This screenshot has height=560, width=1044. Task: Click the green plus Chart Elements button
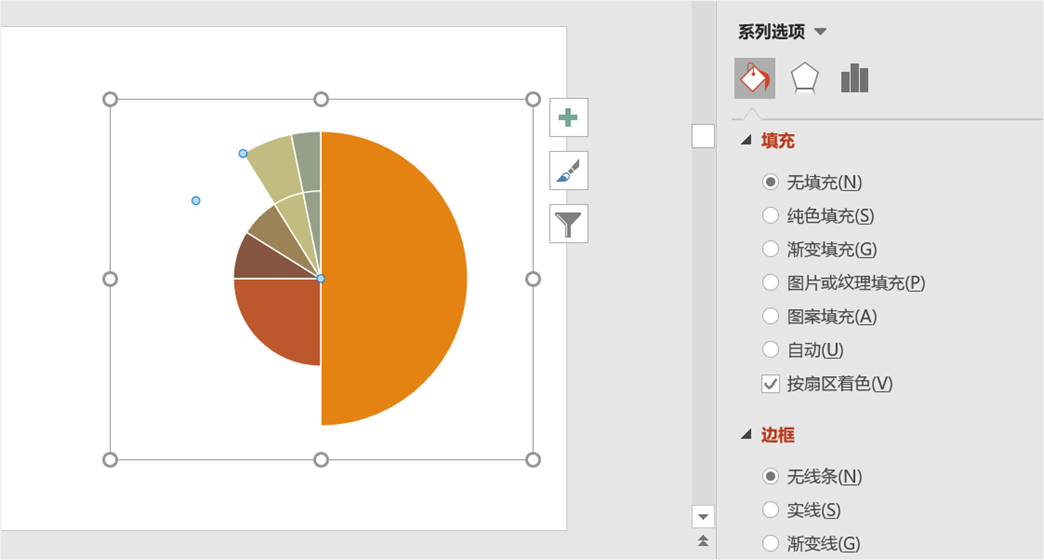[x=568, y=118]
